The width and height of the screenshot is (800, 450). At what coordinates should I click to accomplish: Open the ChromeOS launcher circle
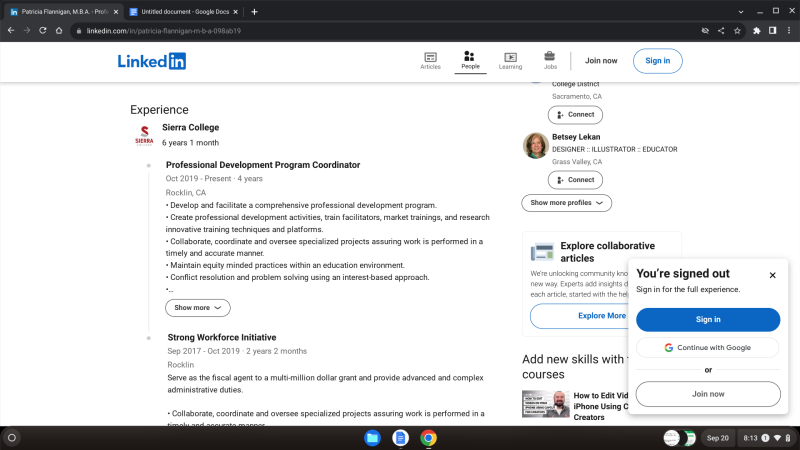click(12, 438)
